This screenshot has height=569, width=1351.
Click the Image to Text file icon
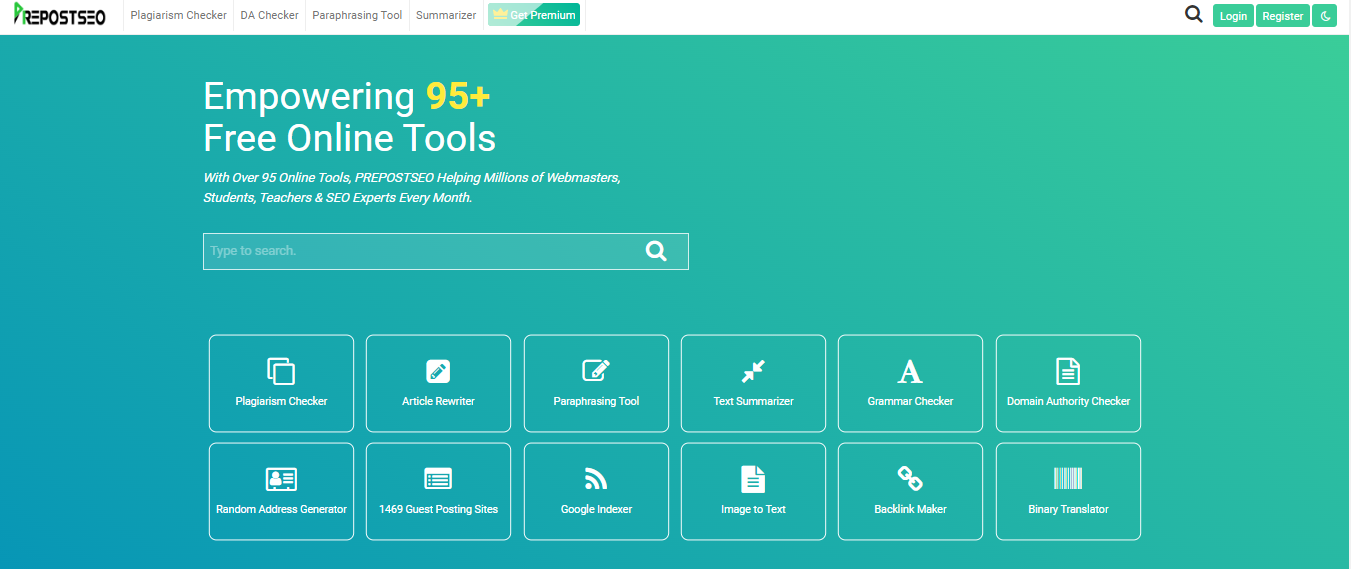(753, 479)
